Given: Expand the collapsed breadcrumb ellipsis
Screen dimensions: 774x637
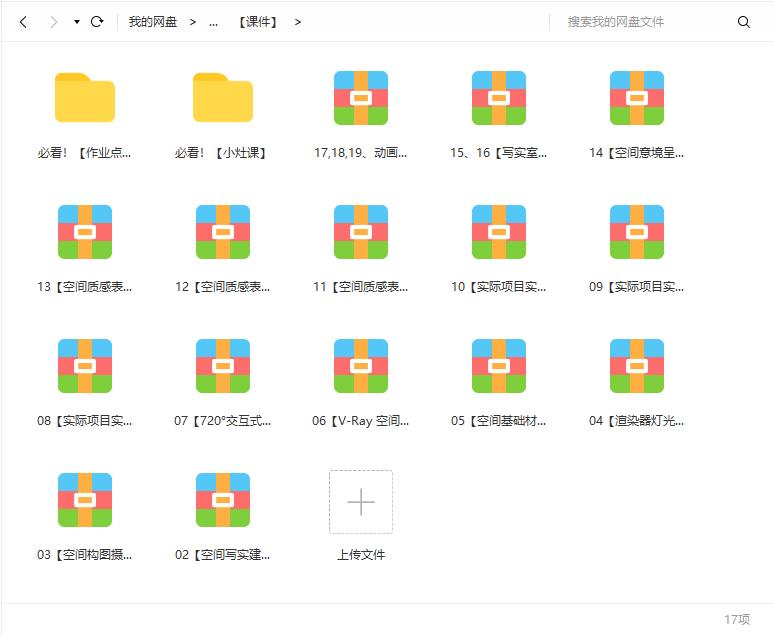Looking at the screenshot, I should (x=213, y=22).
